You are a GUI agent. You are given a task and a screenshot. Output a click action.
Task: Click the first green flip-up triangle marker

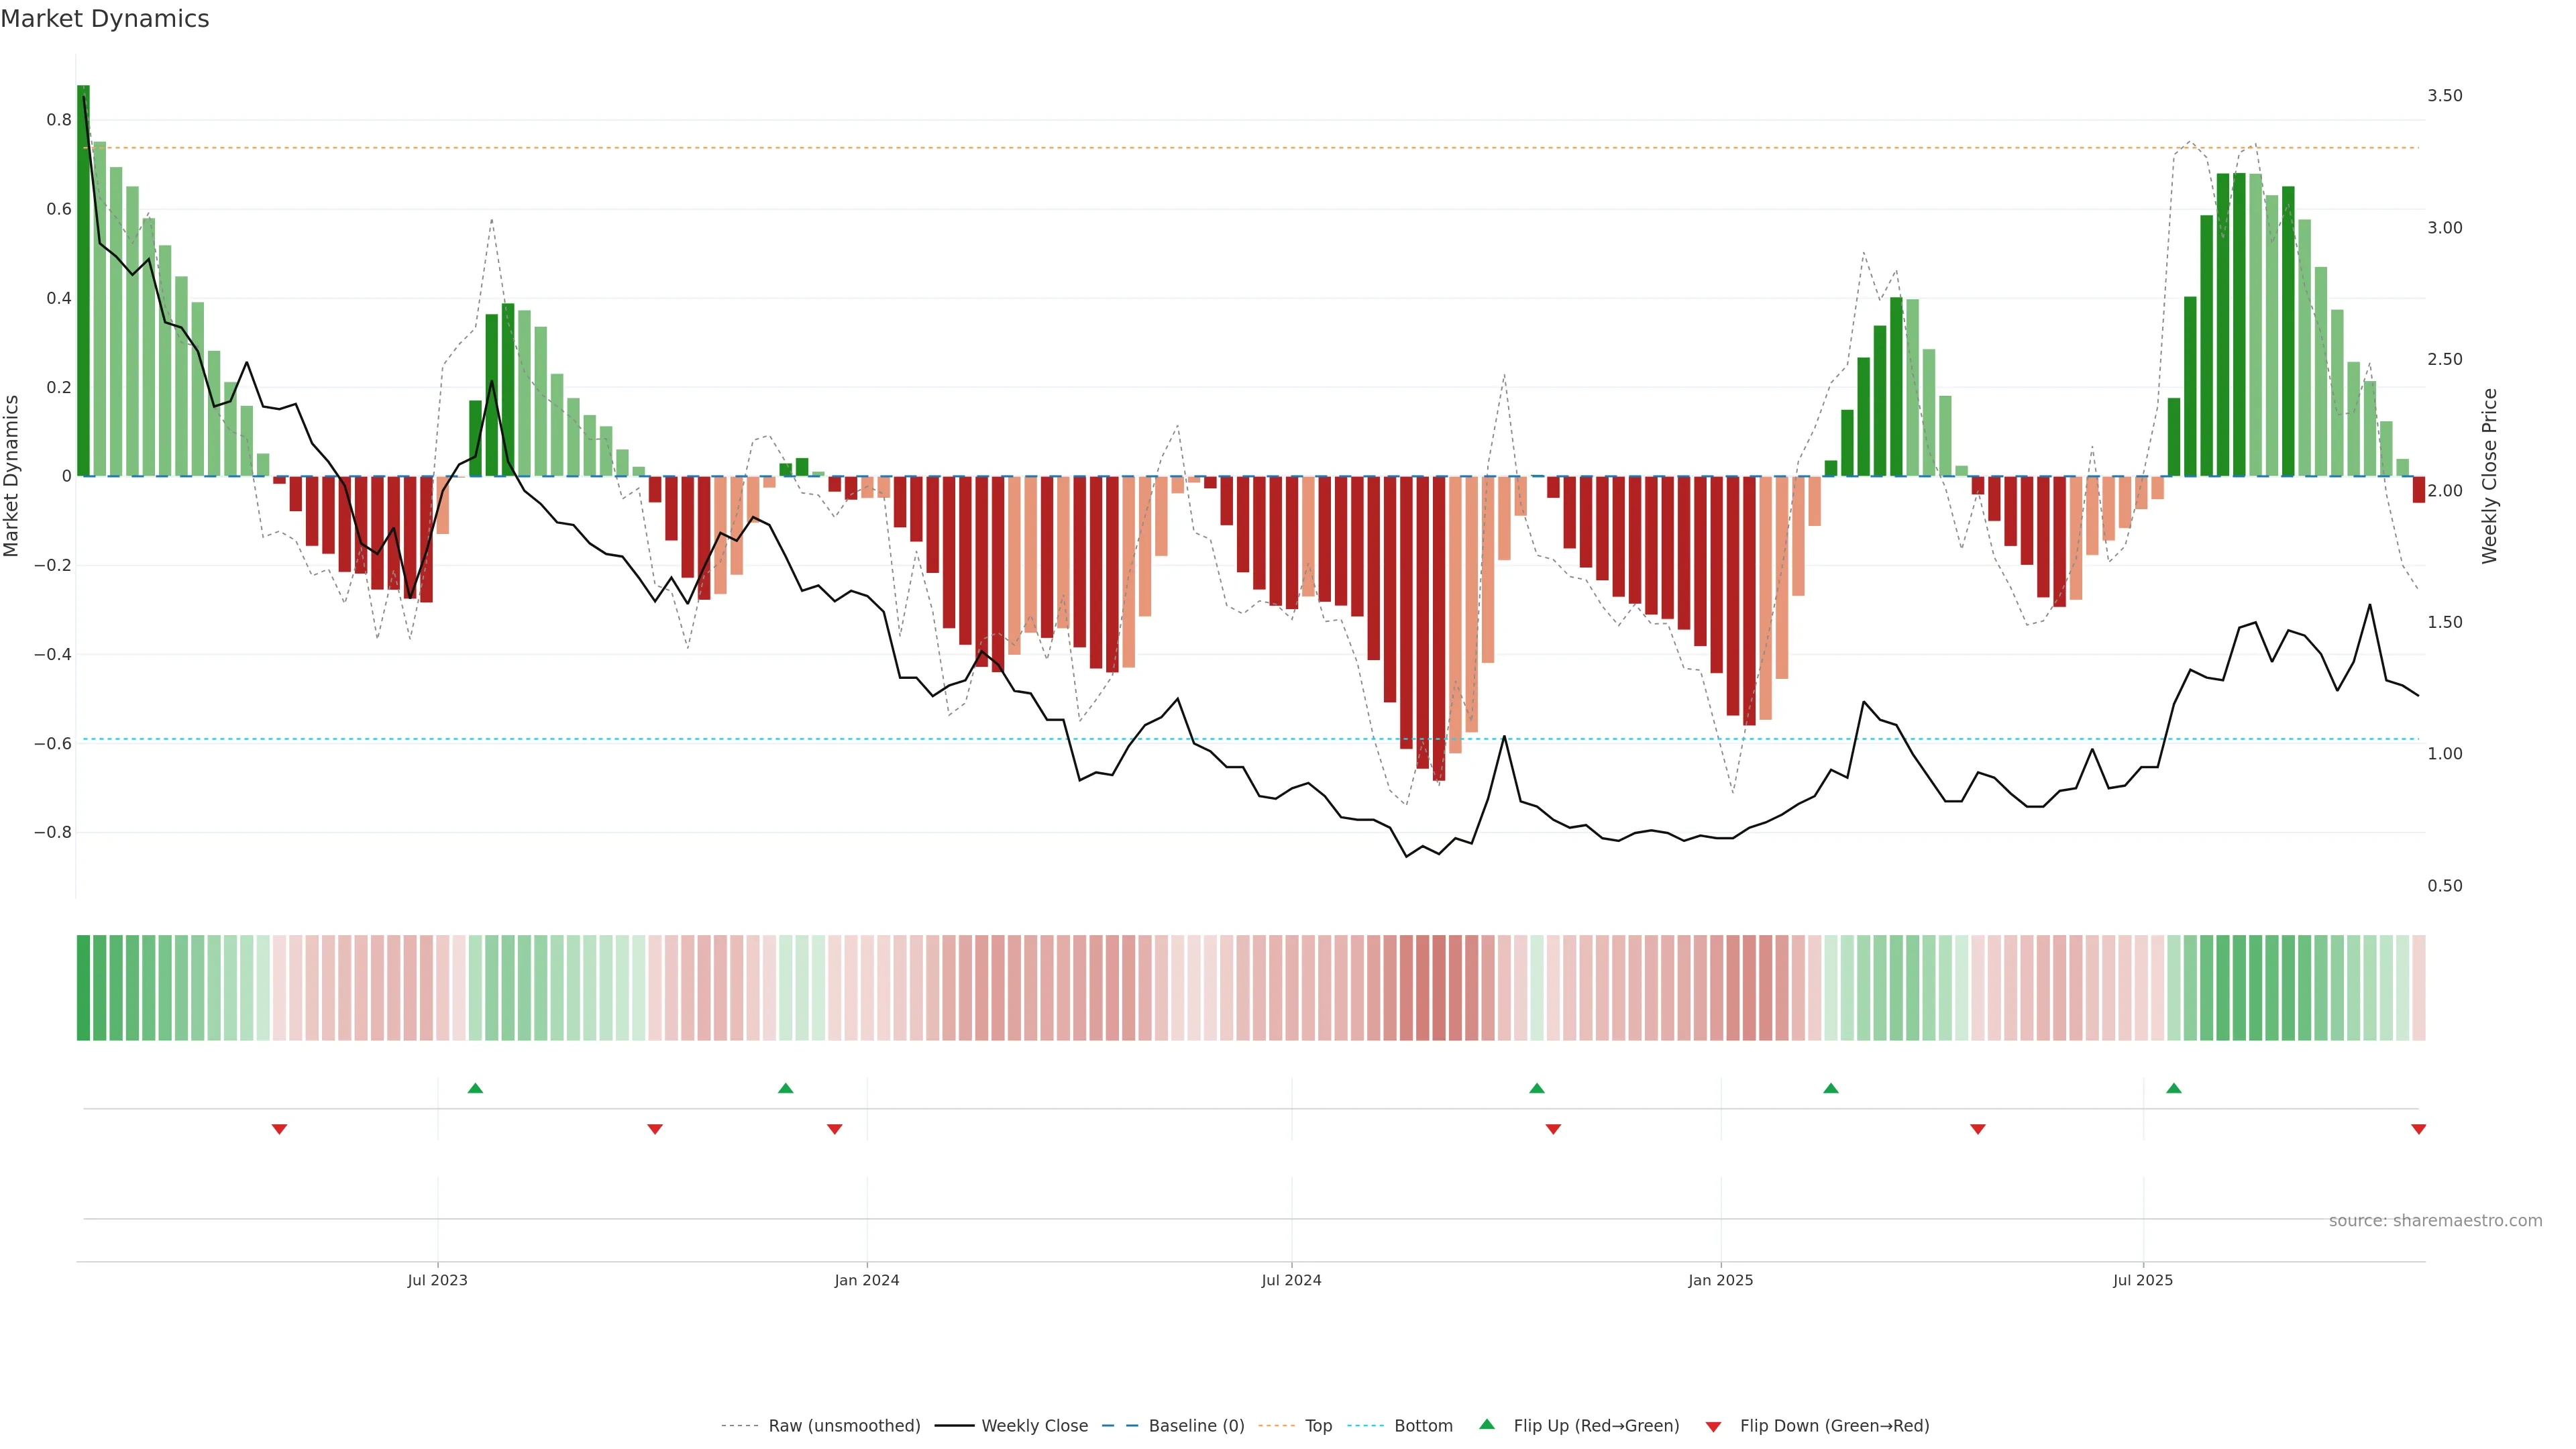475,1088
